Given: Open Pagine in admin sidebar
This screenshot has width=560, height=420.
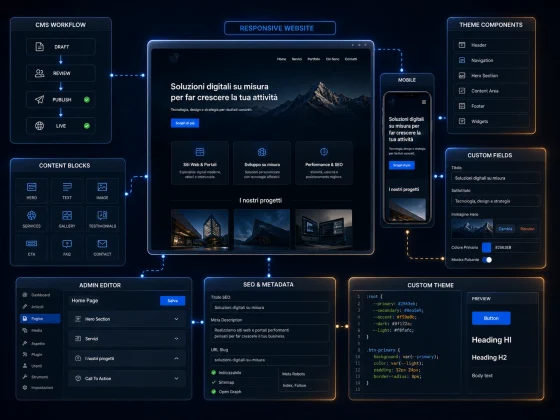Looking at the screenshot, I should [x=40, y=319].
